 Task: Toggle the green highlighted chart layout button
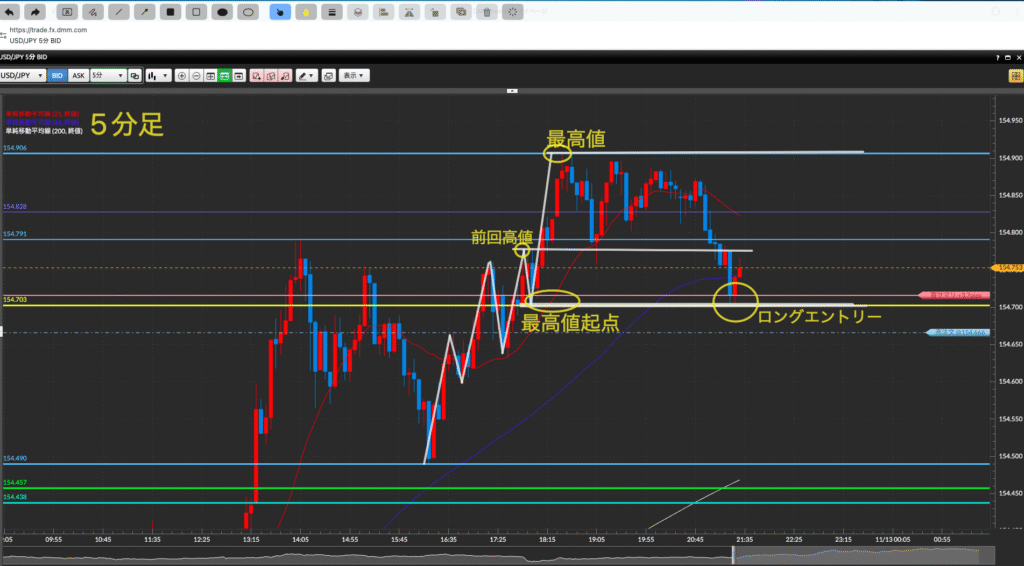pos(225,75)
